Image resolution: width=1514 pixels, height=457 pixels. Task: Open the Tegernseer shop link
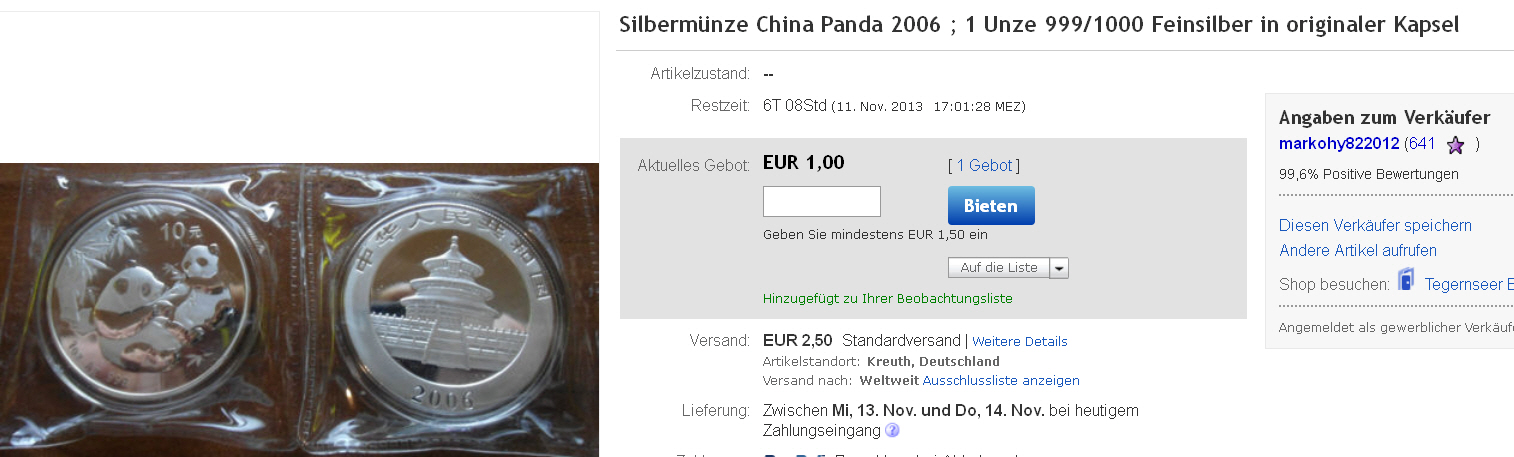tap(1469, 284)
